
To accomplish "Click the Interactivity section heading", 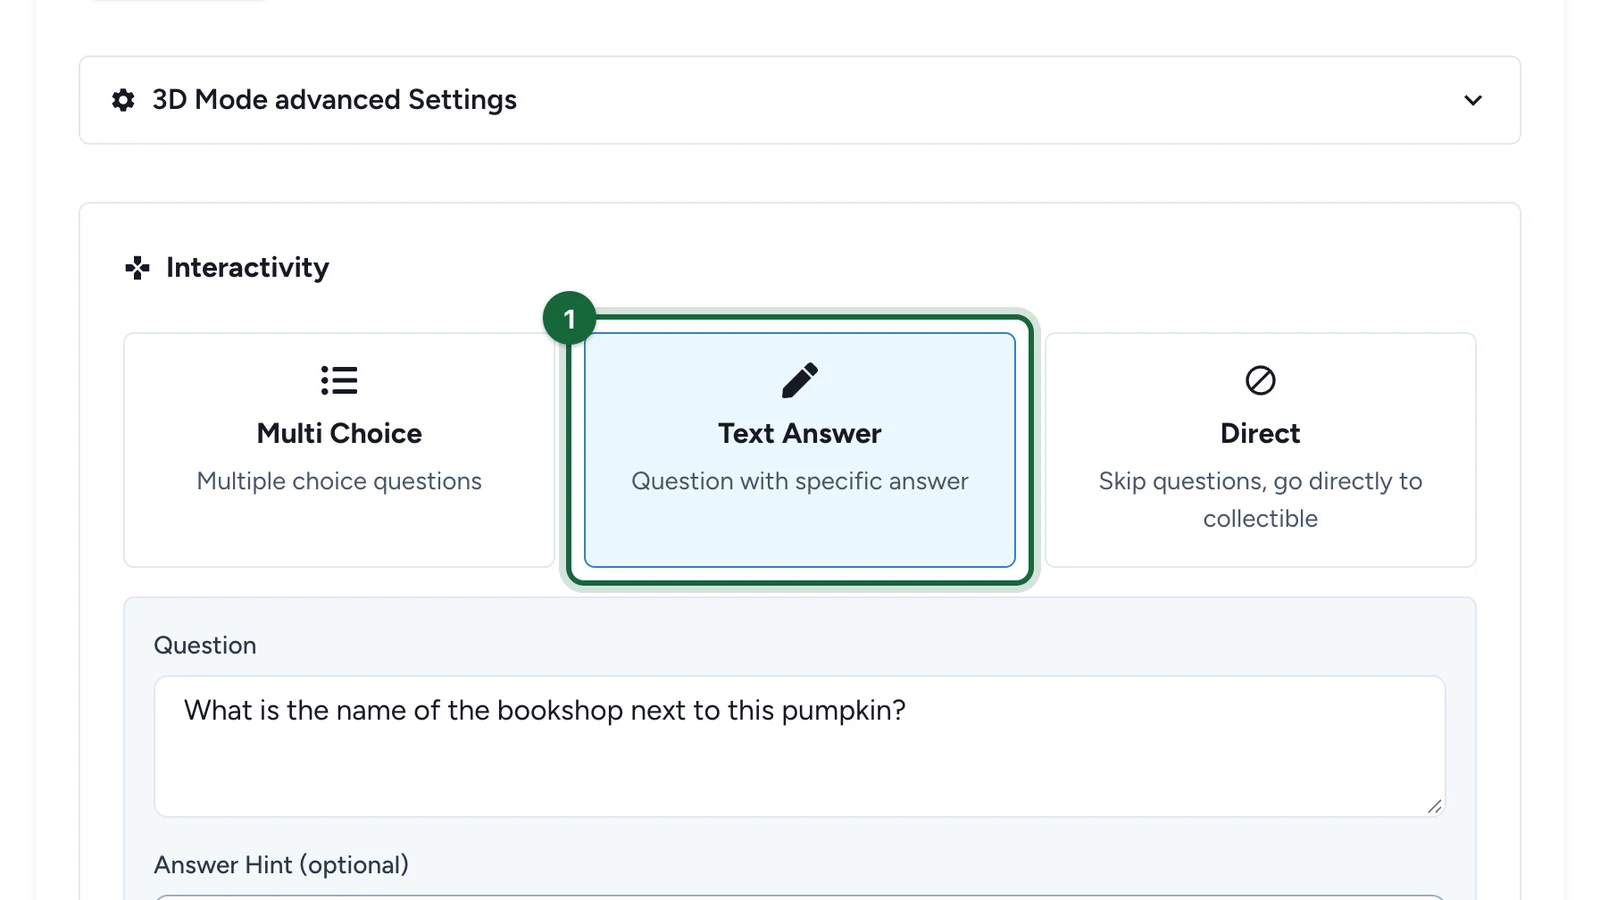I will click(x=247, y=267).
